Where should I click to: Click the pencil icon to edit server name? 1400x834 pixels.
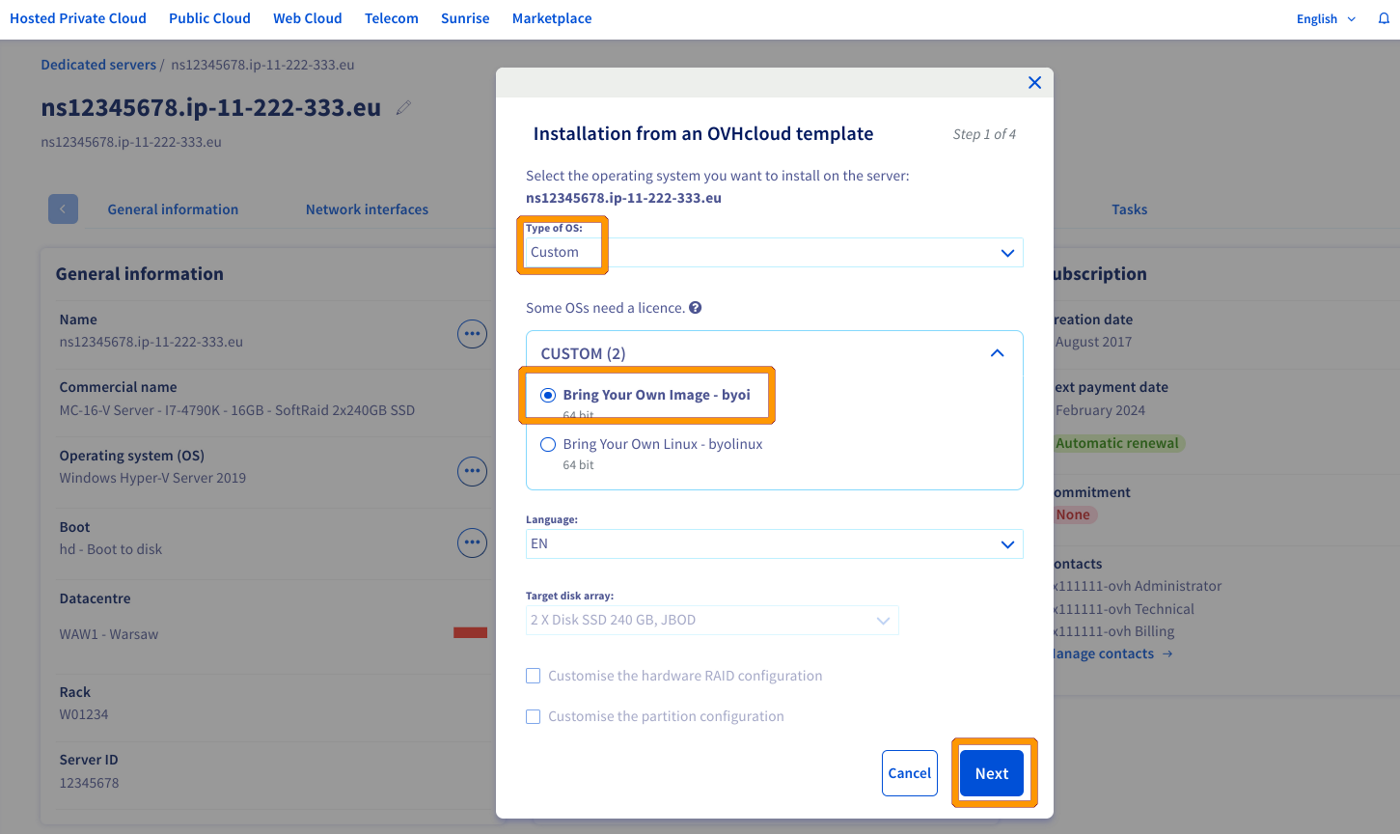[x=403, y=108]
